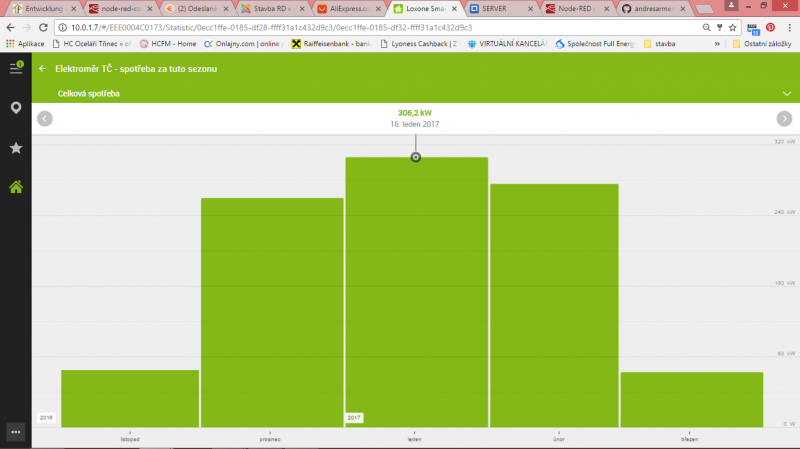Open favorites star in sidebar

(x=15, y=148)
